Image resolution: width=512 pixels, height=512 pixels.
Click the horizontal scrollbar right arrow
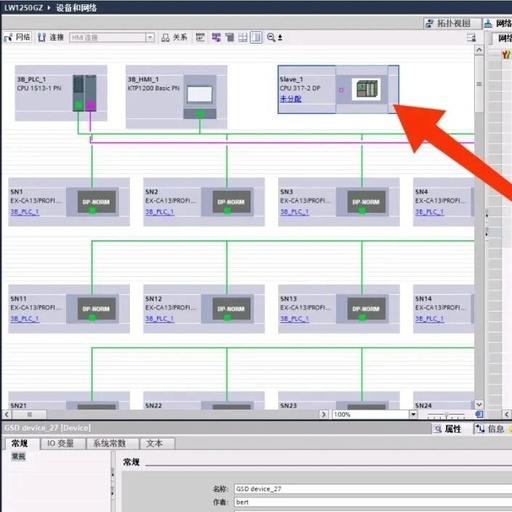click(323, 414)
